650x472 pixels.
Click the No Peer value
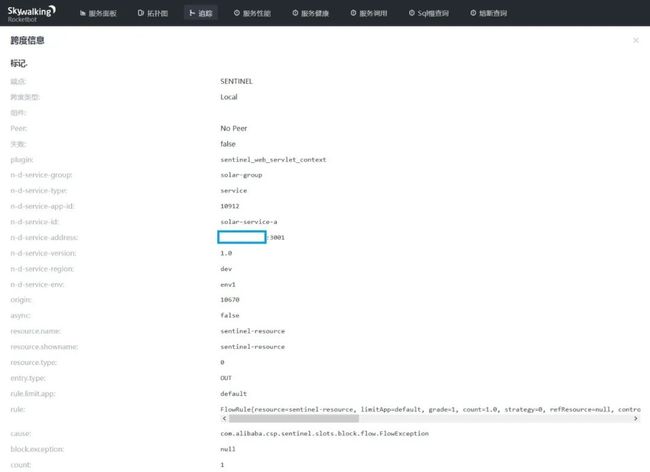tap(233, 128)
